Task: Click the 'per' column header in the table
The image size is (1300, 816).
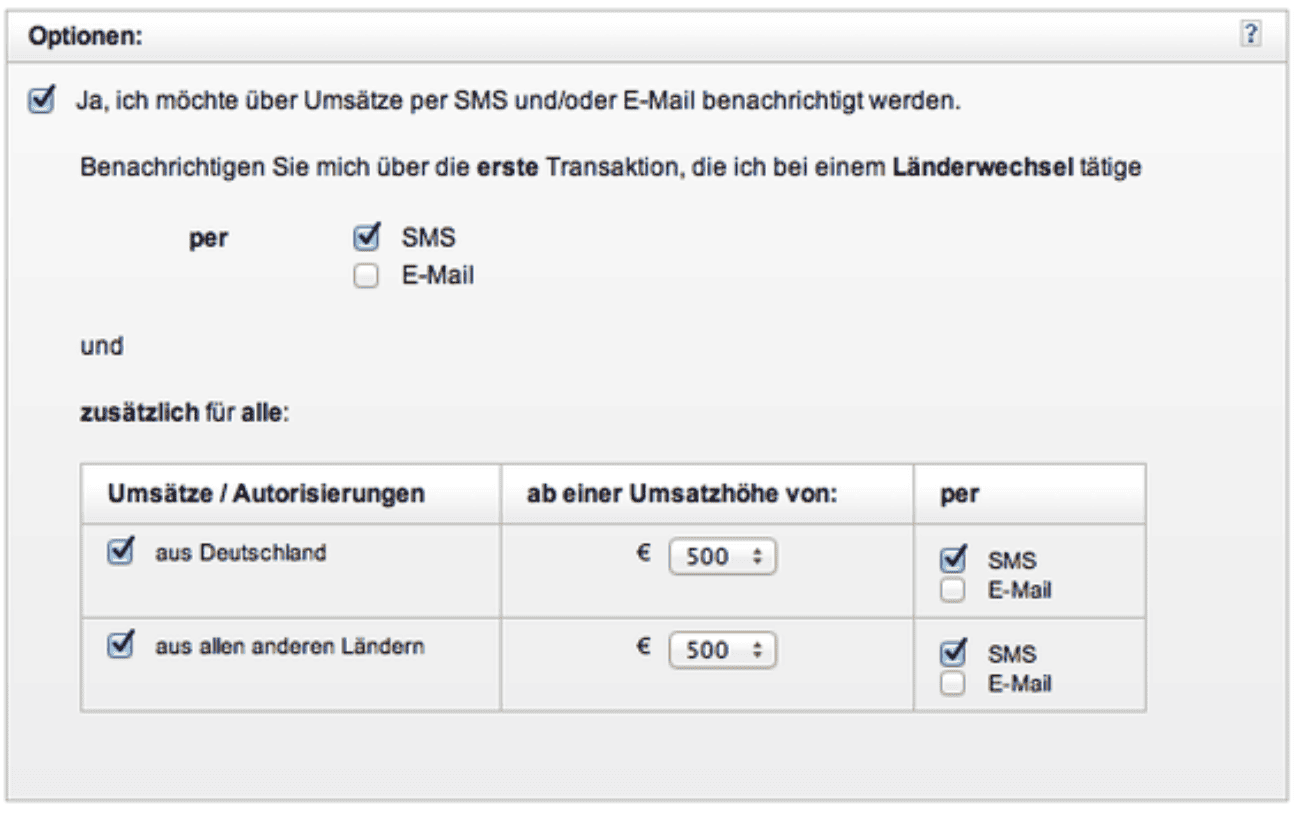Action: pyautogui.click(x=959, y=494)
